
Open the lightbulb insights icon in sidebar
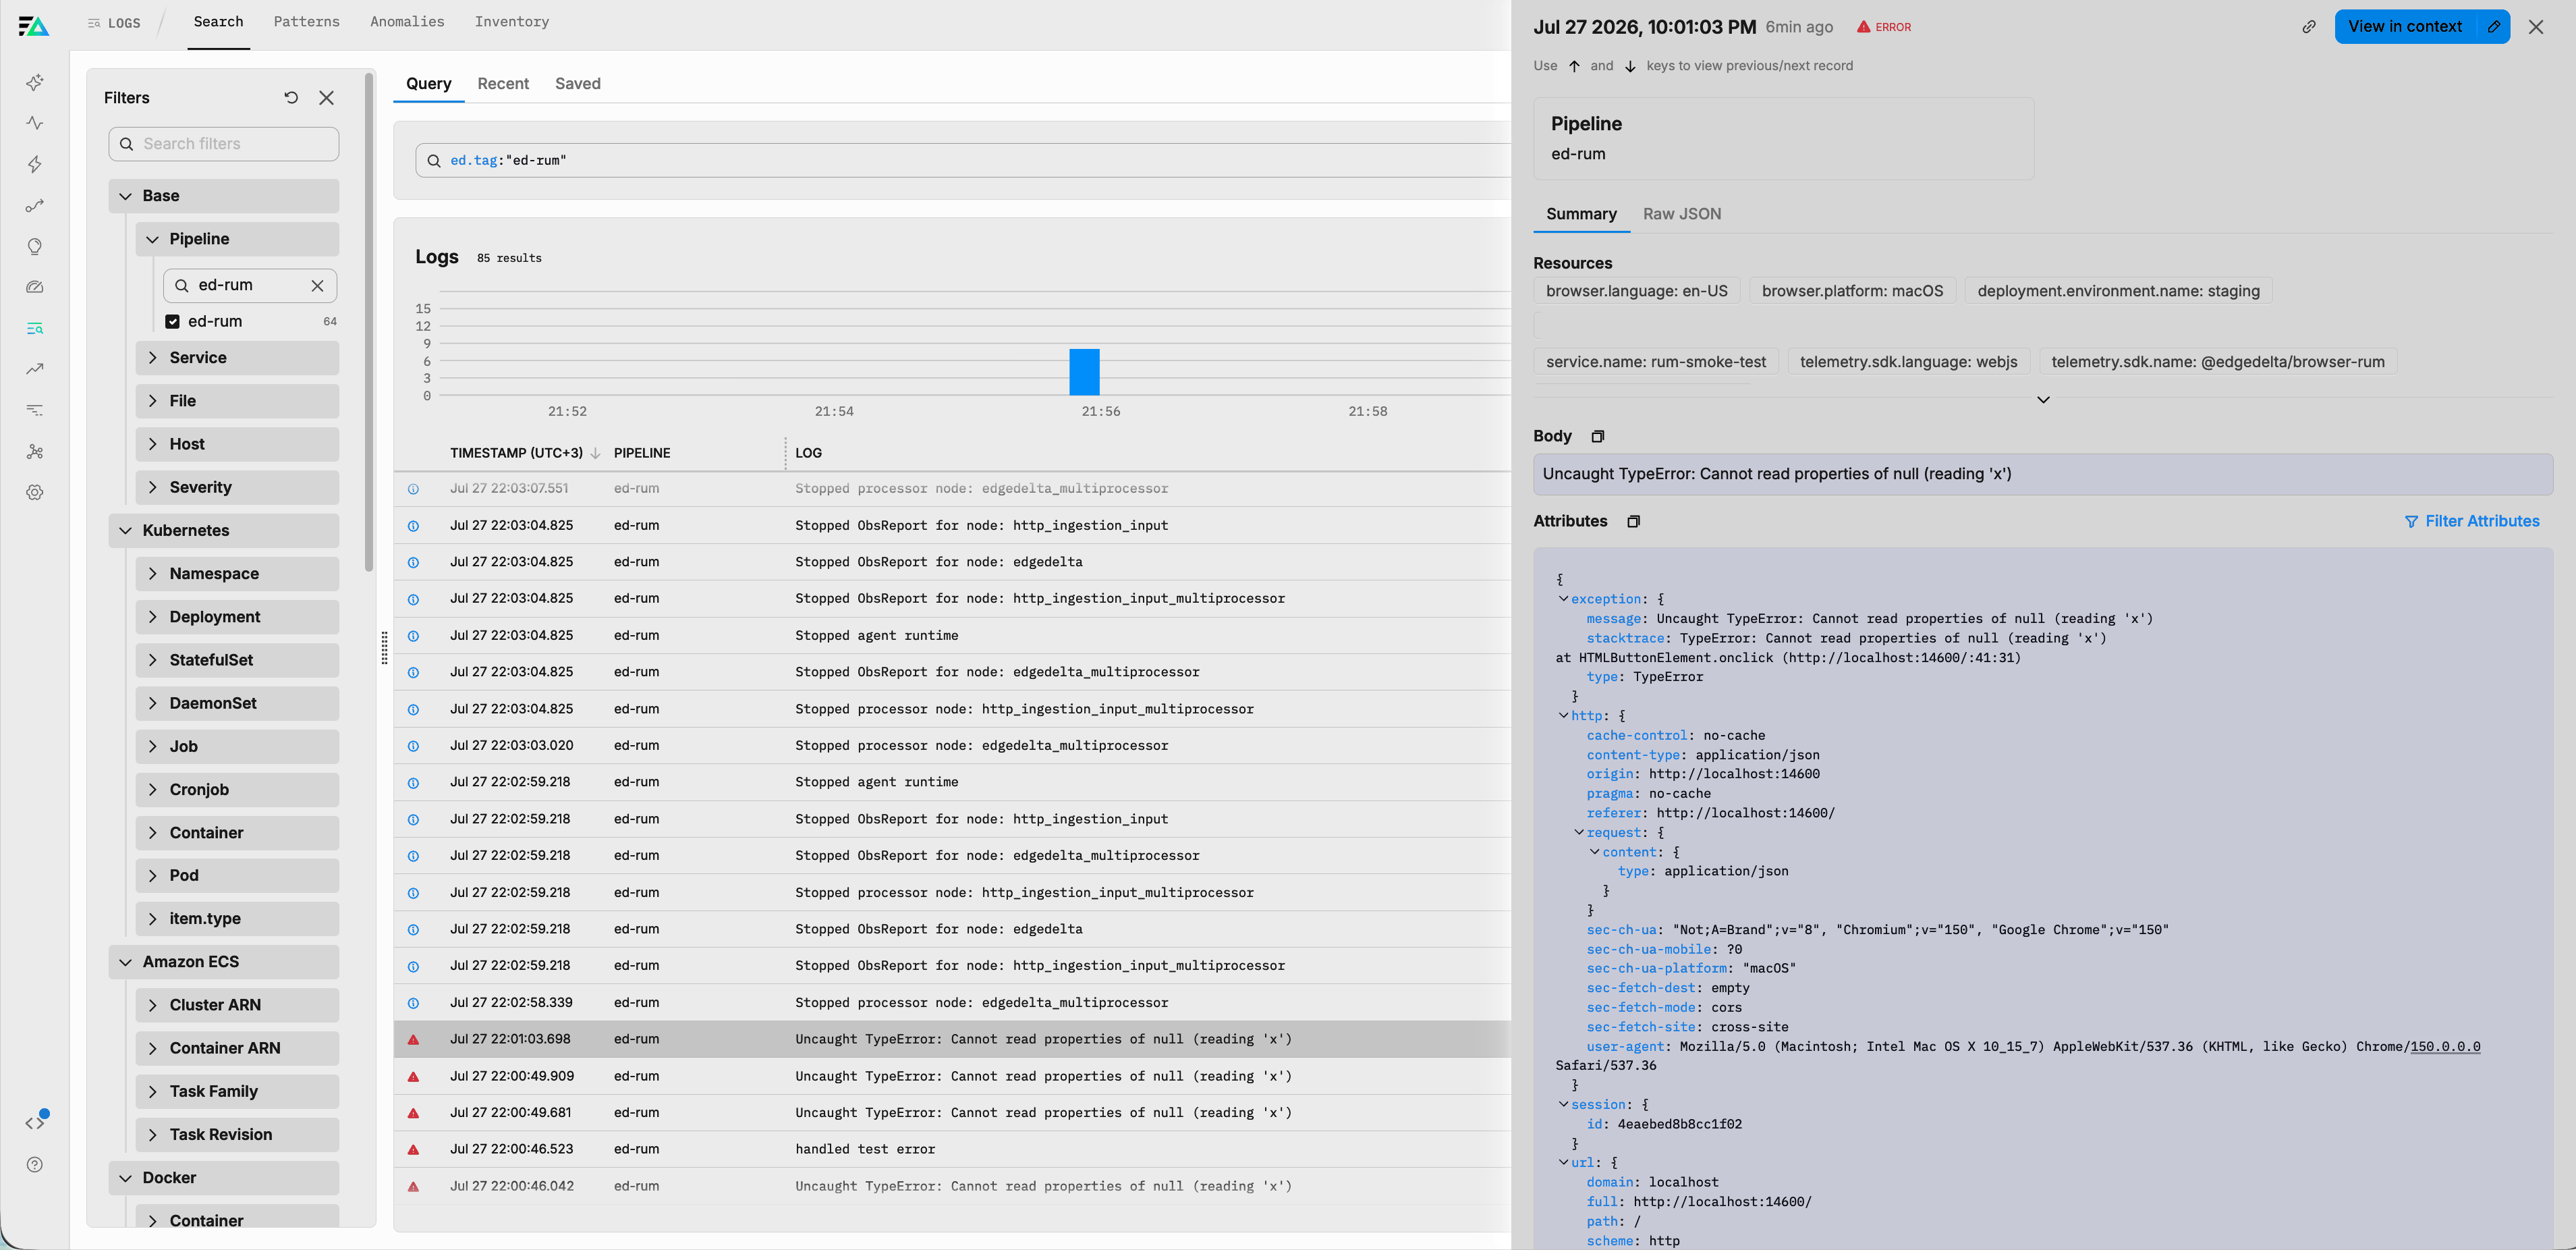35,246
